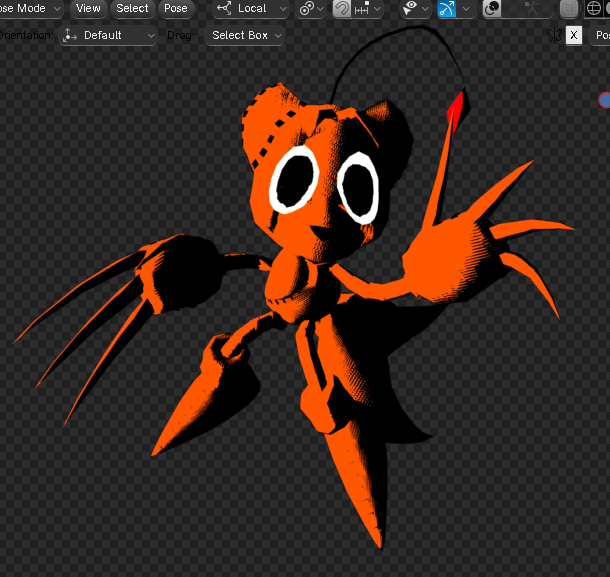This screenshot has width=610, height=577.
Task: Expand the overlays options arrow
Action: point(511,8)
